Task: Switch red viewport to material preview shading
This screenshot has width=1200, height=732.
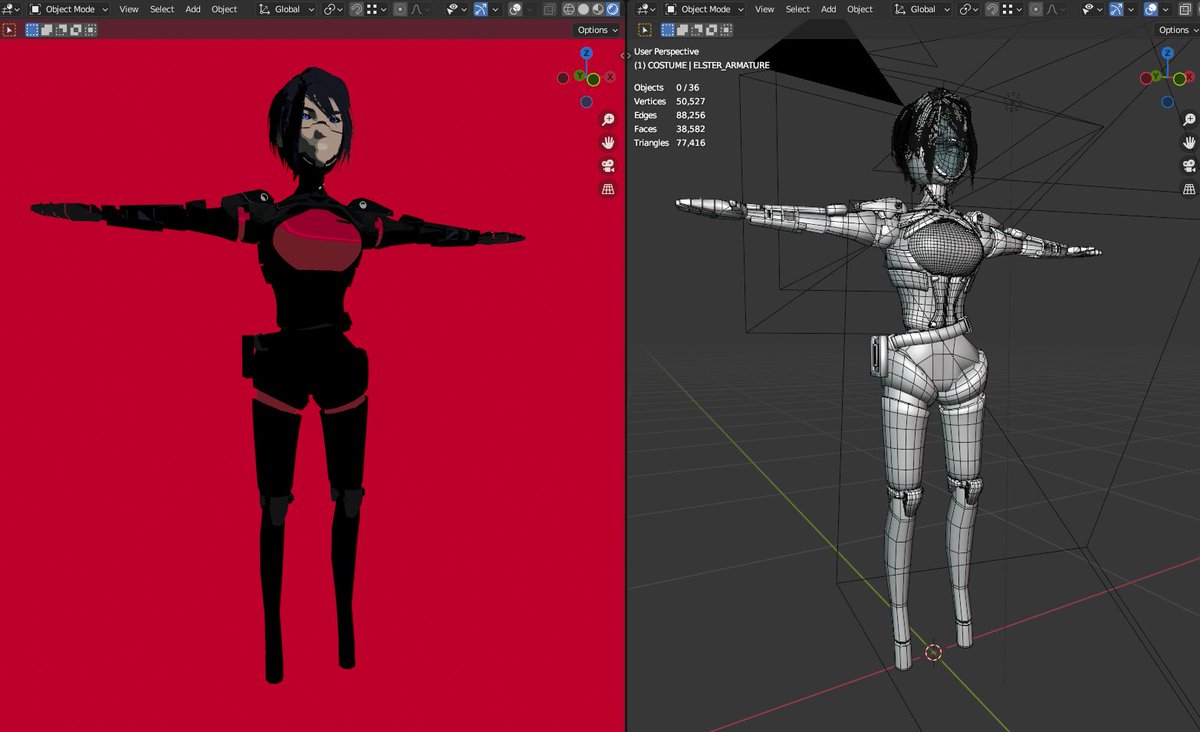Action: [598, 9]
